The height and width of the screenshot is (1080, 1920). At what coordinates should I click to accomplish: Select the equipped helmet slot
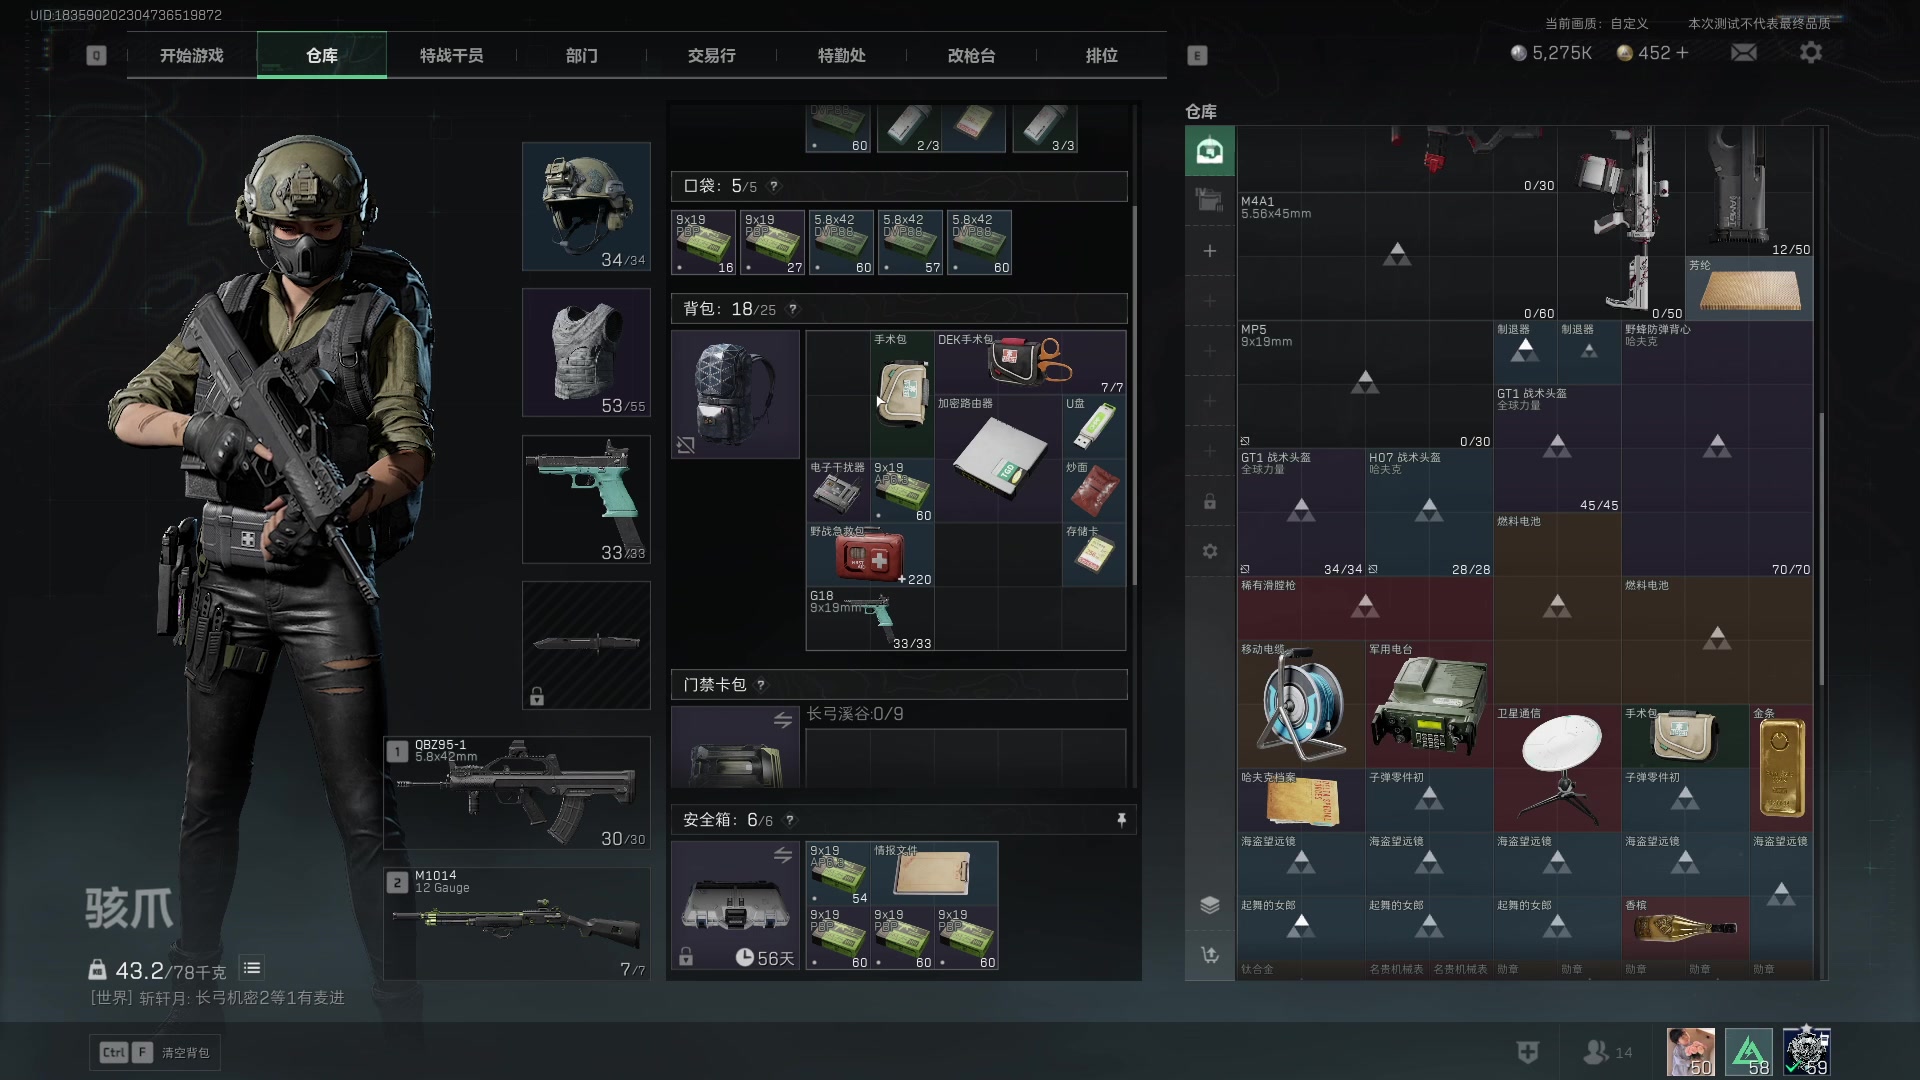point(586,206)
